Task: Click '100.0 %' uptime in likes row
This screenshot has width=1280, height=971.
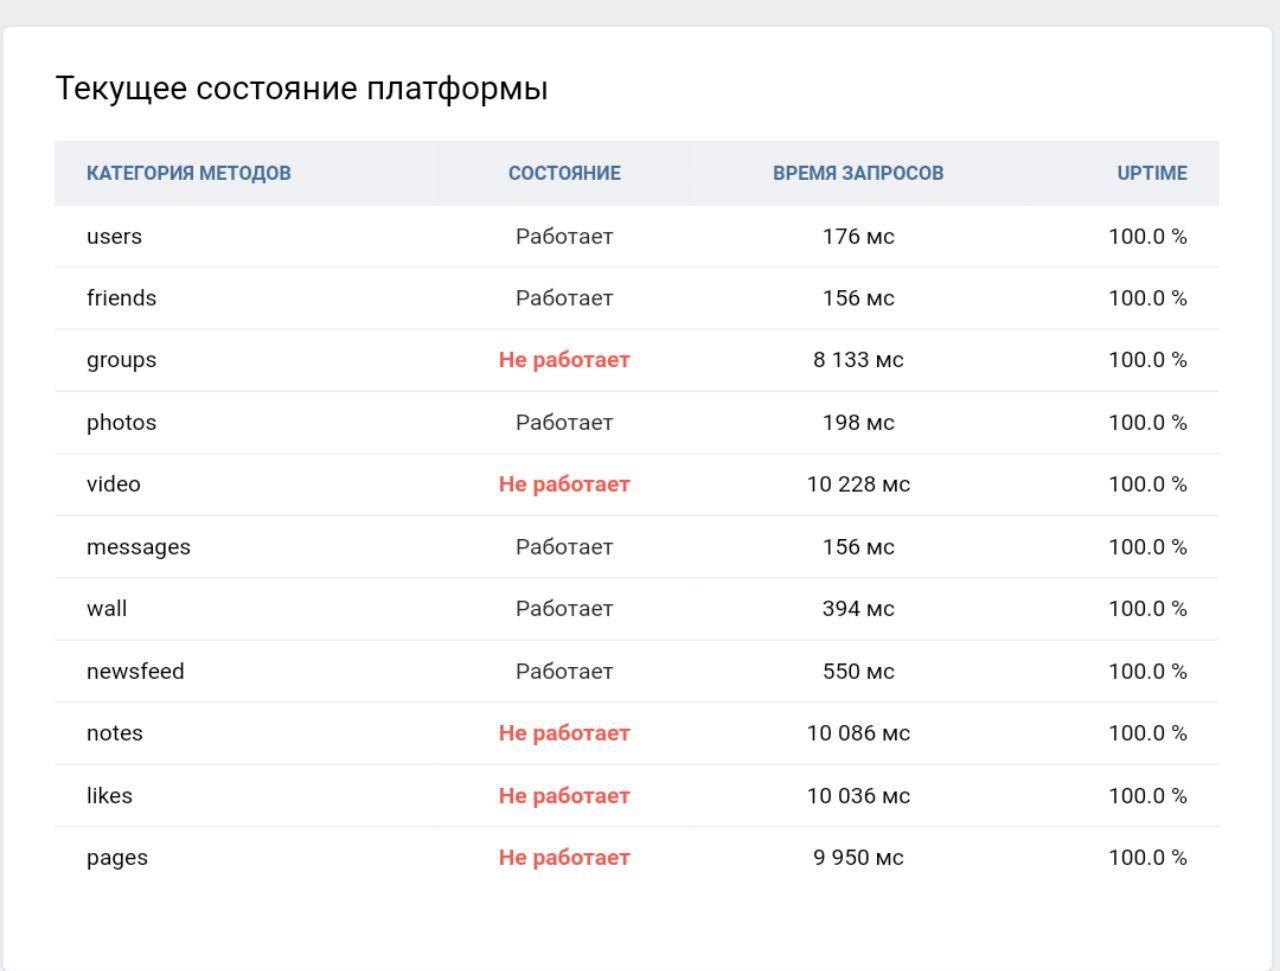Action: point(1148,796)
